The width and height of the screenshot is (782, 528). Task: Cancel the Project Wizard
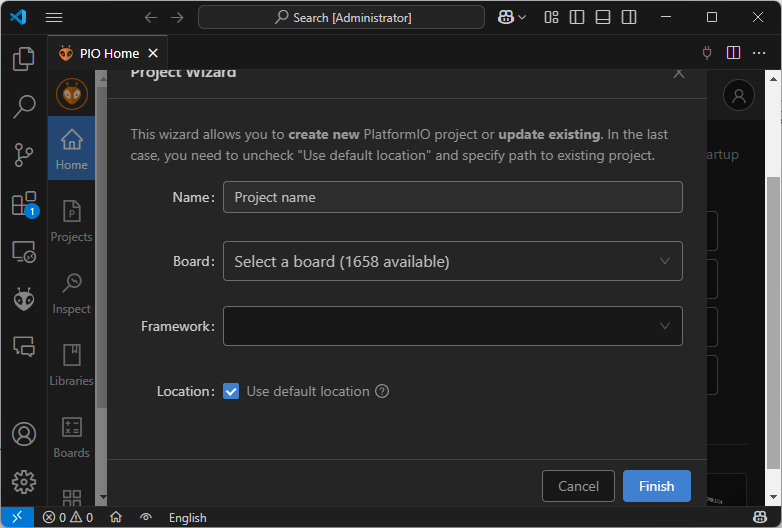(x=578, y=486)
